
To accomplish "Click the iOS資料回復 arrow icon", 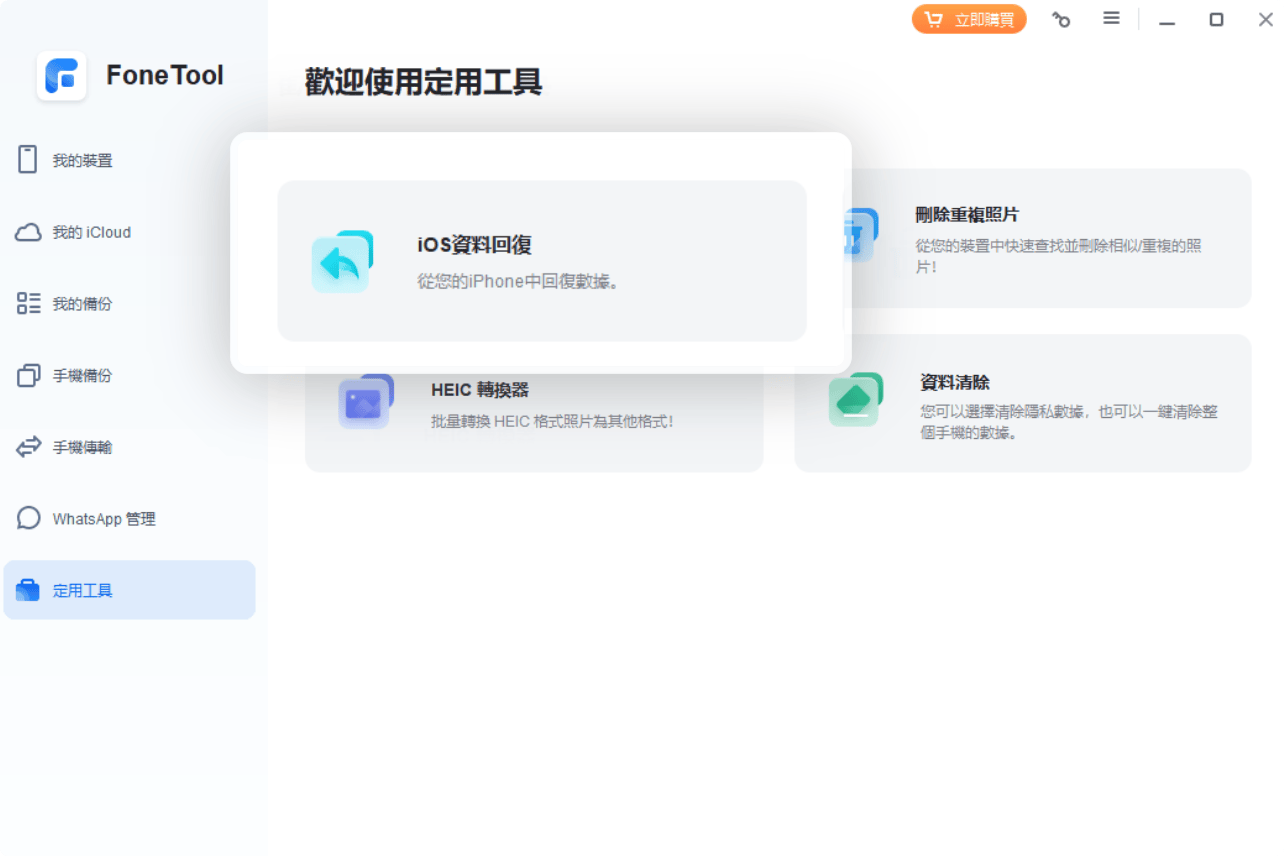I will click(x=342, y=262).
